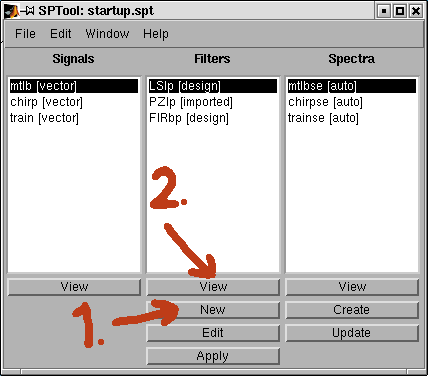This screenshot has height=376, width=428.
Task: Open the File menu
Action: 25,34
